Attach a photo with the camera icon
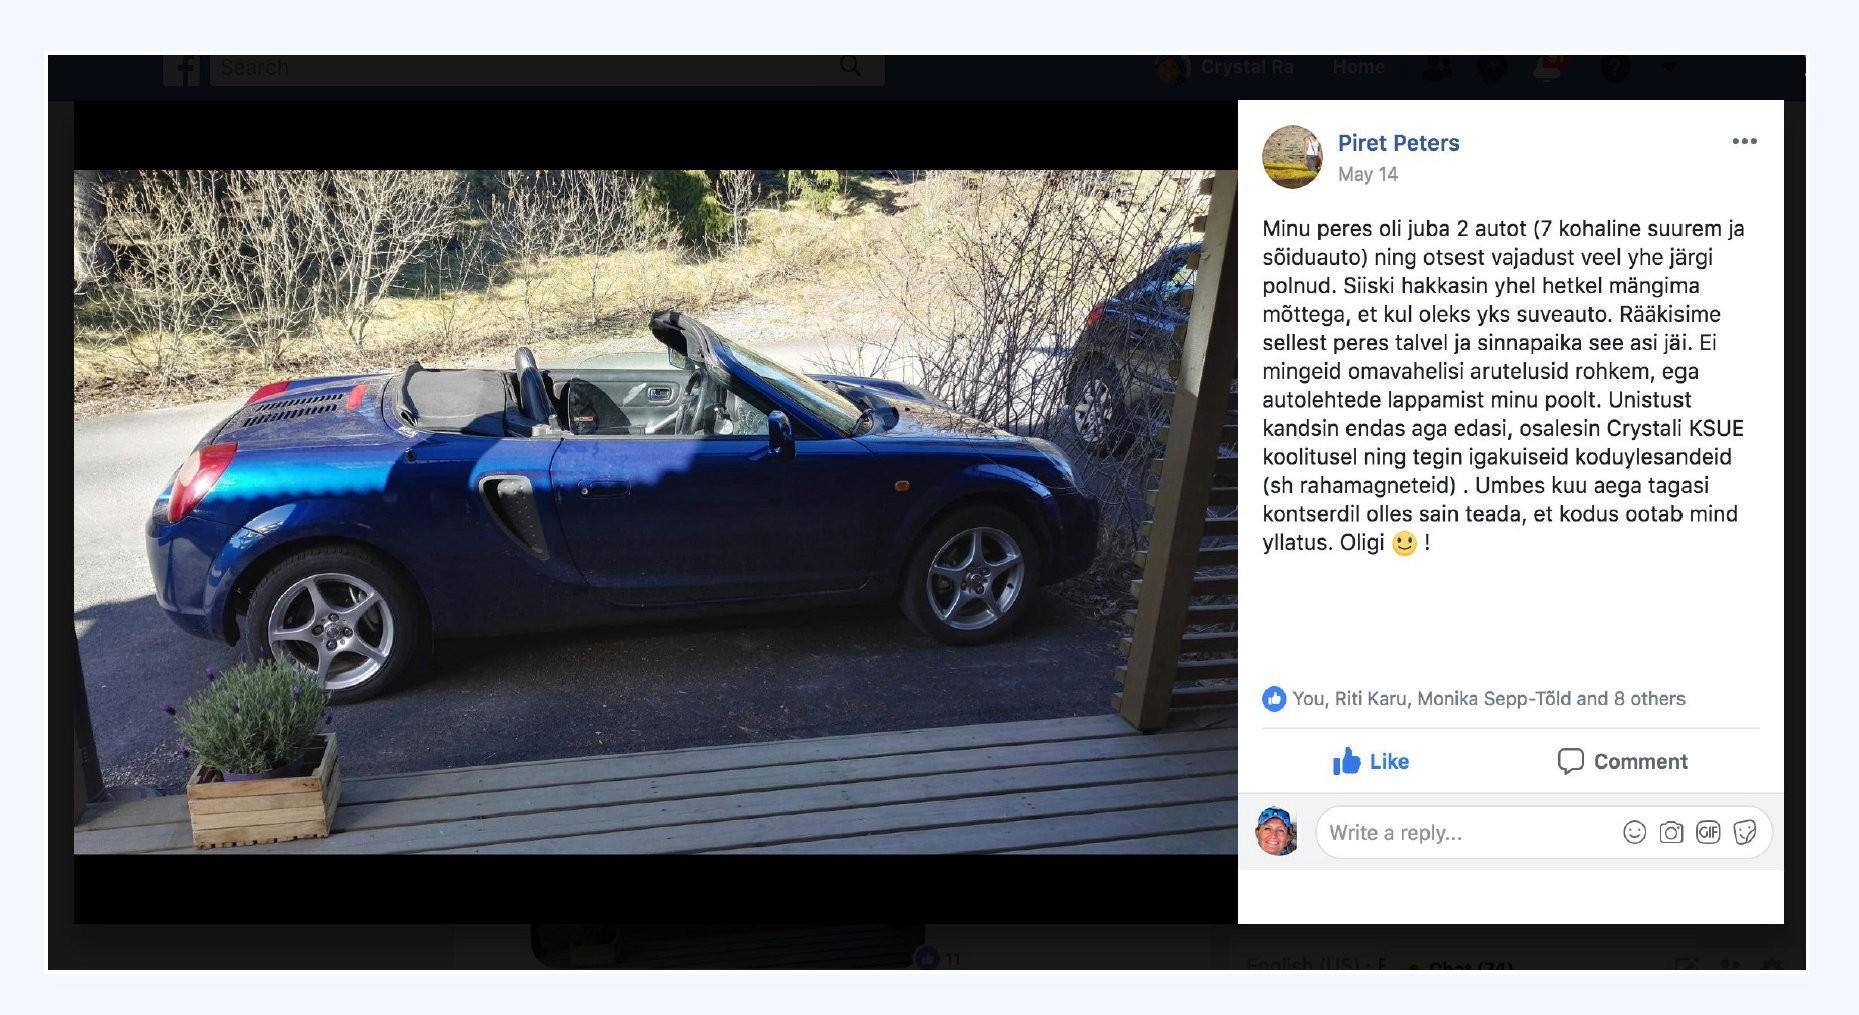1859x1015 pixels. pyautogui.click(x=1671, y=832)
